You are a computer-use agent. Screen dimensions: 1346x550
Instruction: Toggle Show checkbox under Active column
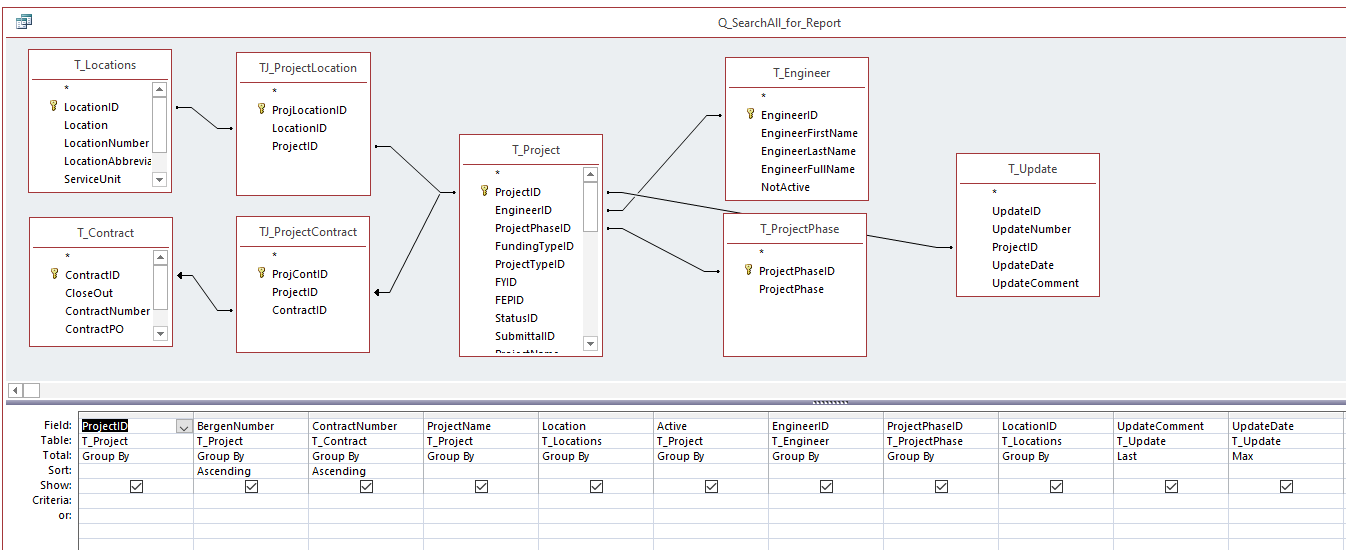[711, 486]
